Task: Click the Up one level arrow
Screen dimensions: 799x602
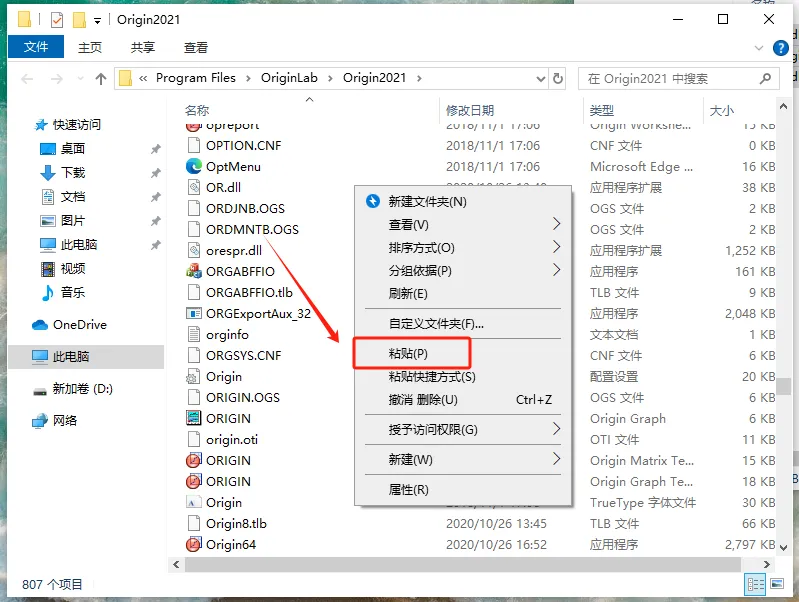Action: point(101,78)
